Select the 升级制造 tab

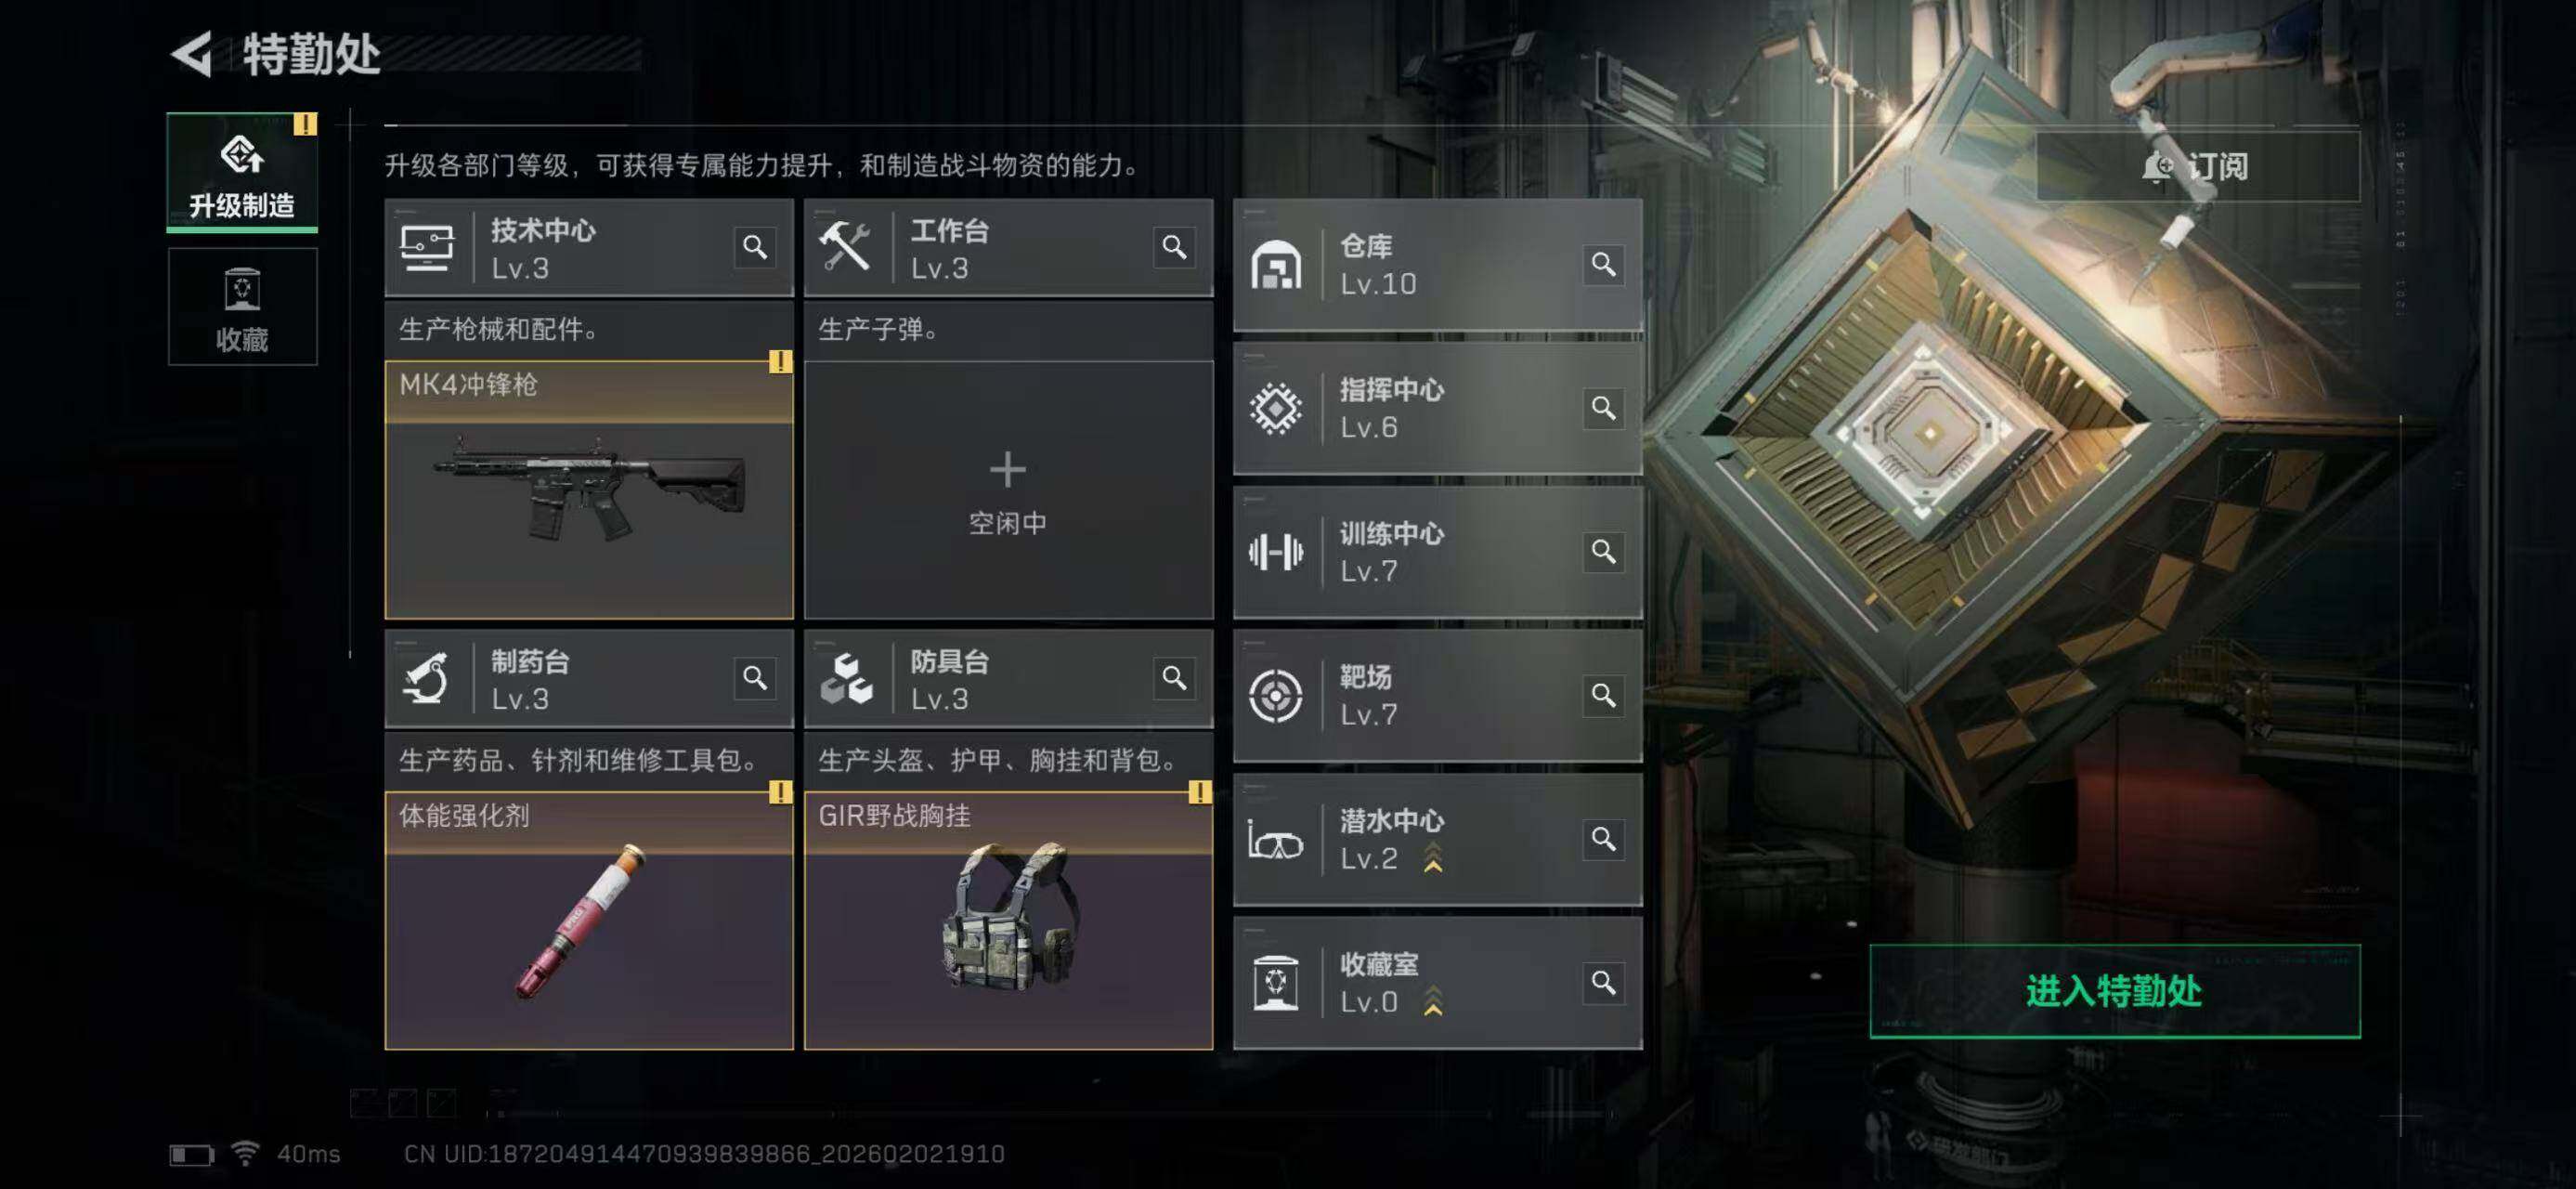point(242,172)
